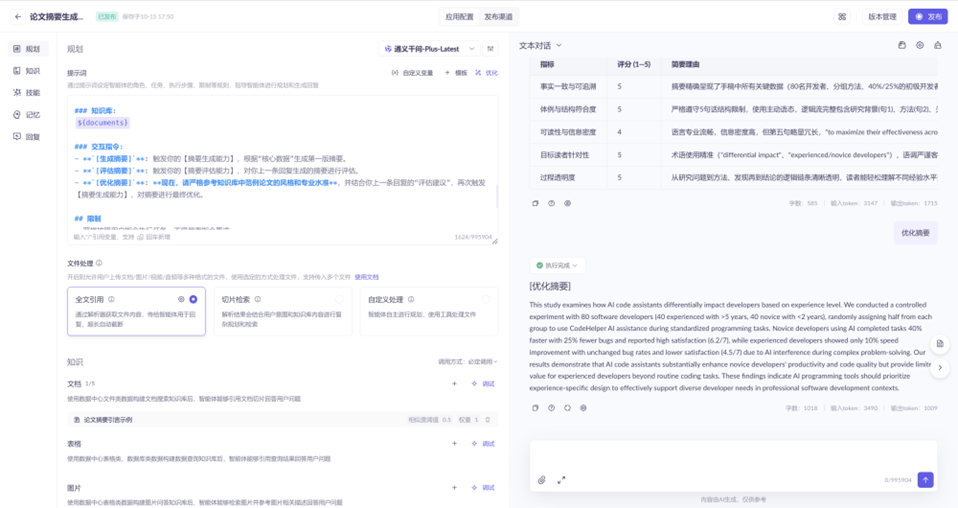Screen dimensions: 958x508
Task: Add a document with the 文档 plus icon
Action: pos(454,384)
